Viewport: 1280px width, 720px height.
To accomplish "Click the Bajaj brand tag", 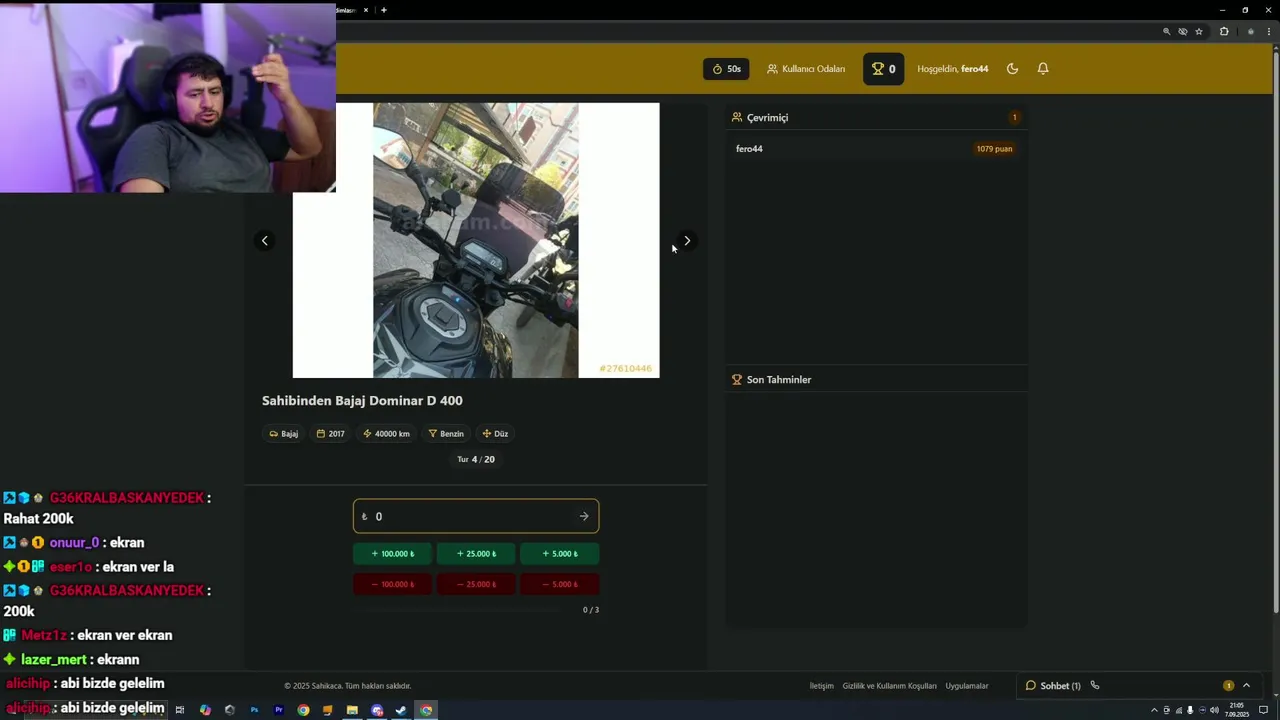I will (284, 434).
